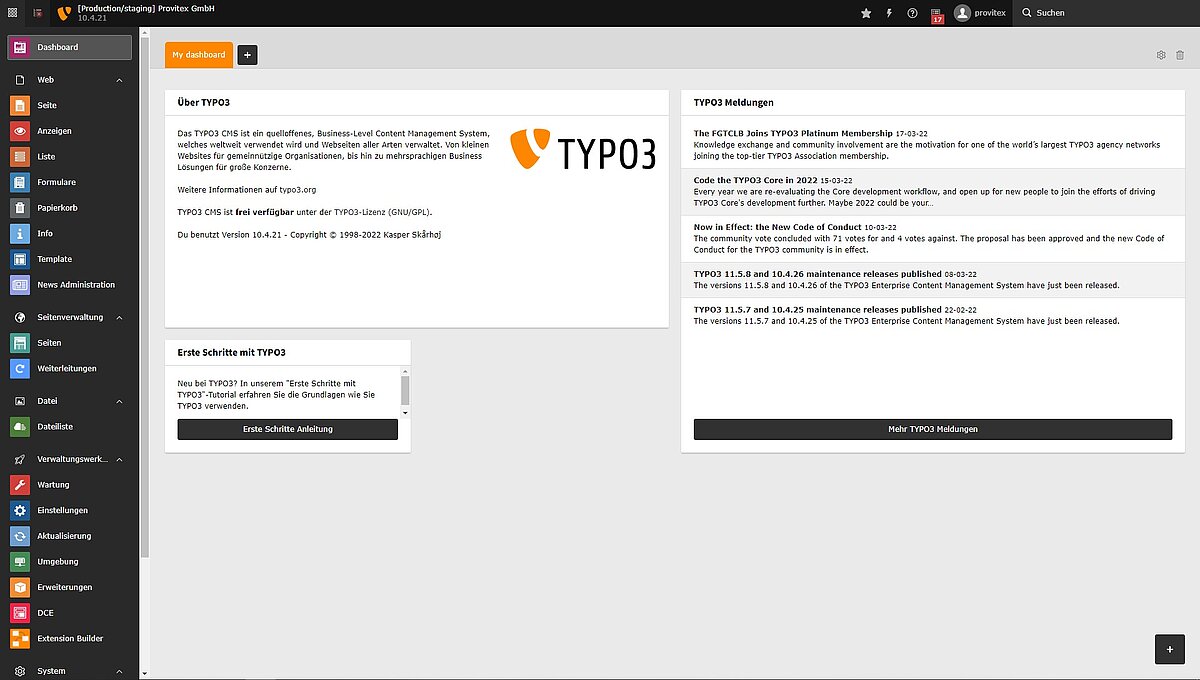Open help question mark icon

tap(912, 13)
